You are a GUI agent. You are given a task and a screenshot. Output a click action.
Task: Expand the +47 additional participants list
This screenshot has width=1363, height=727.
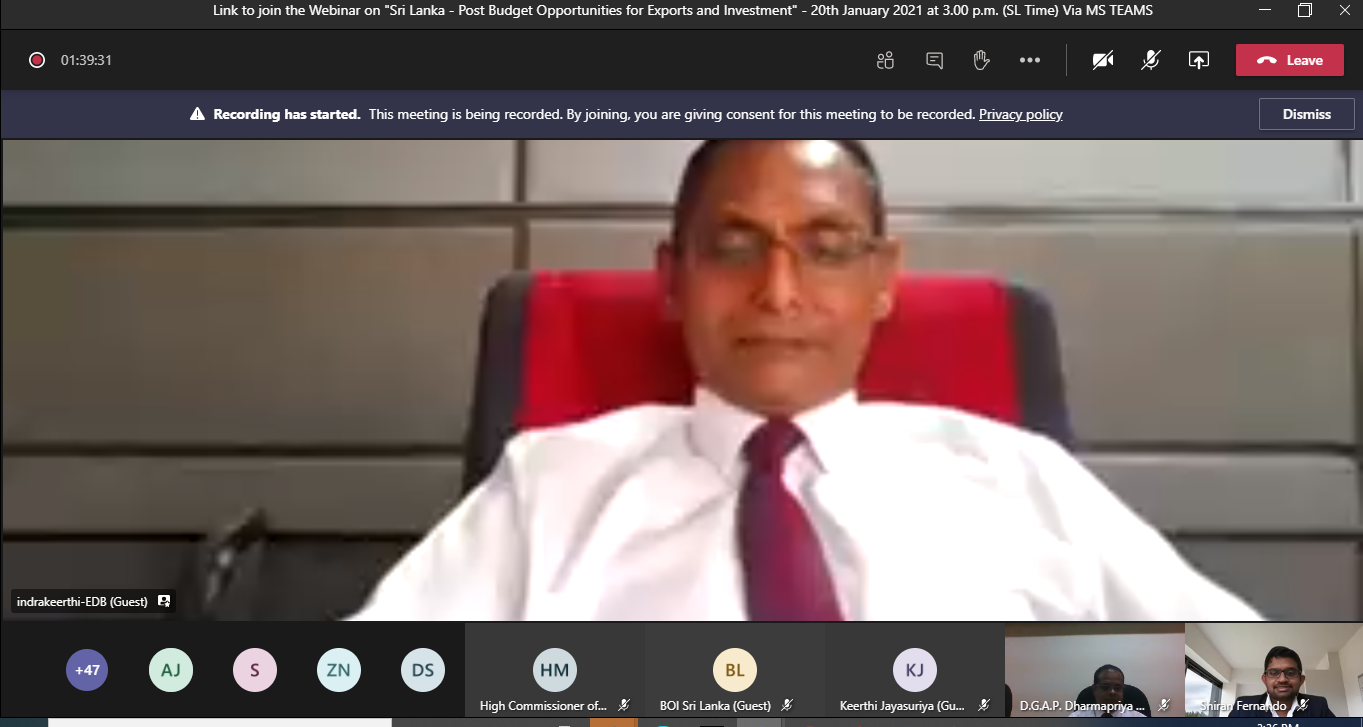(87, 670)
